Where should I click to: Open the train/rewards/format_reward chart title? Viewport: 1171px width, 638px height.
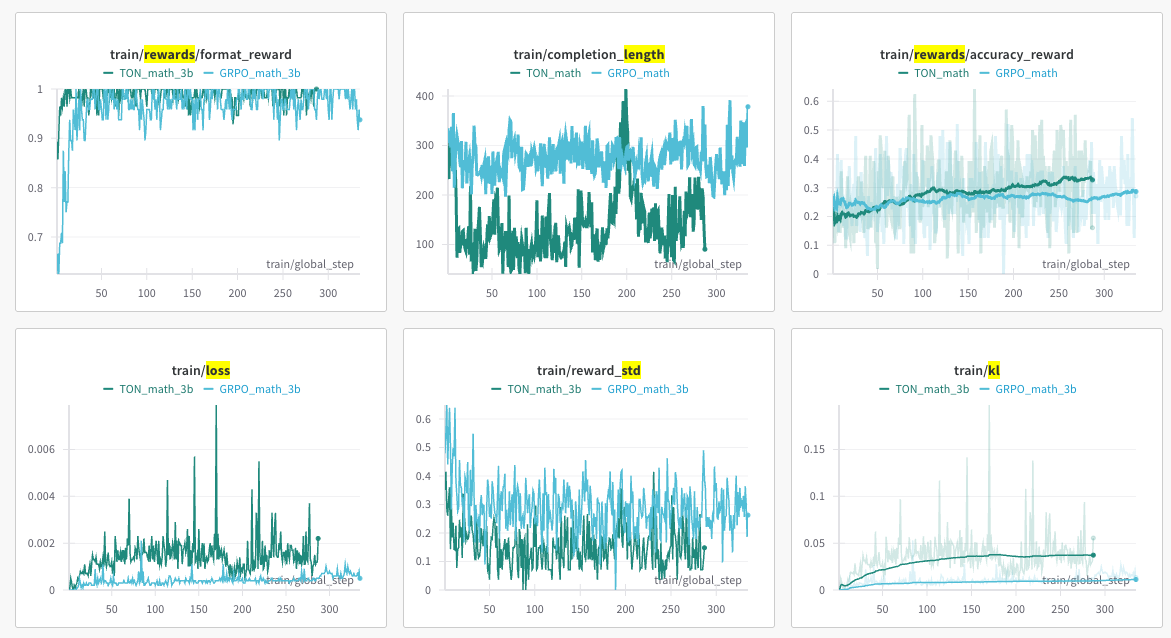point(201,55)
